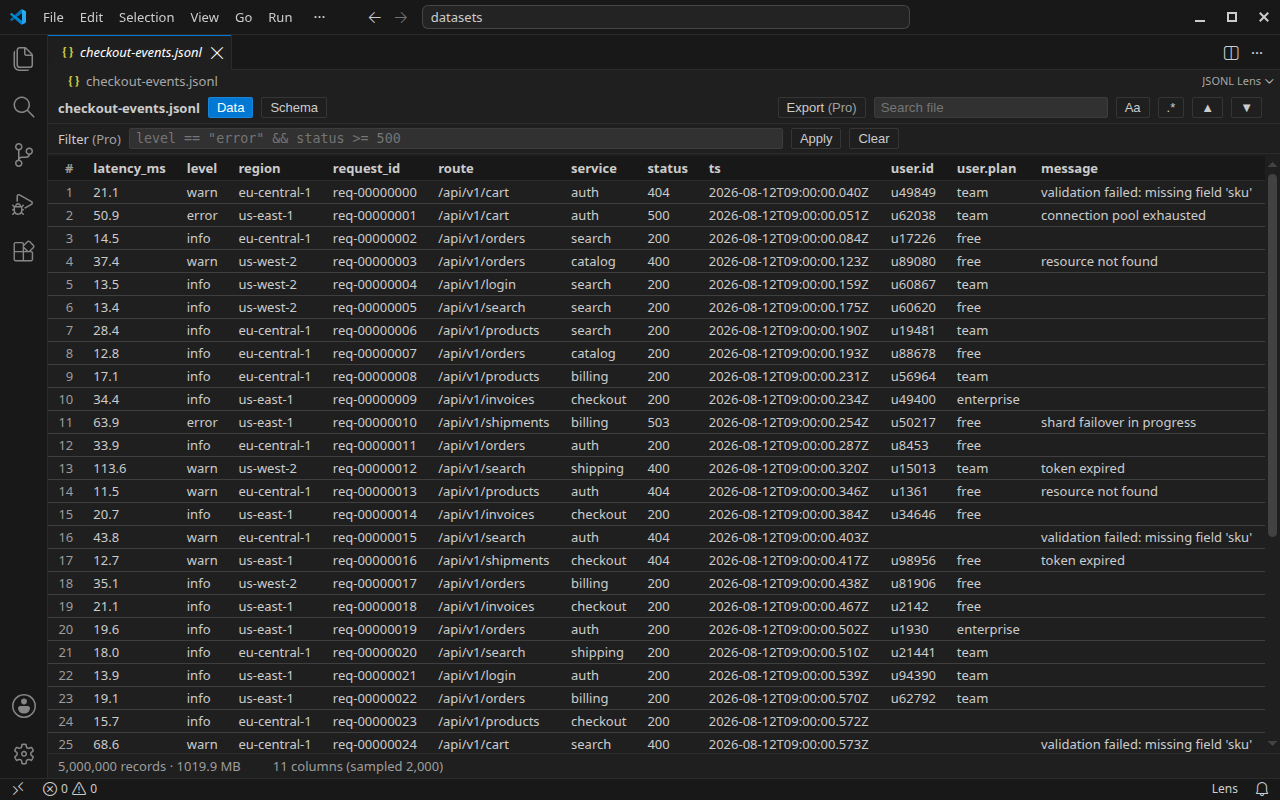Click 'shard failover in progress' message

coord(1118,423)
